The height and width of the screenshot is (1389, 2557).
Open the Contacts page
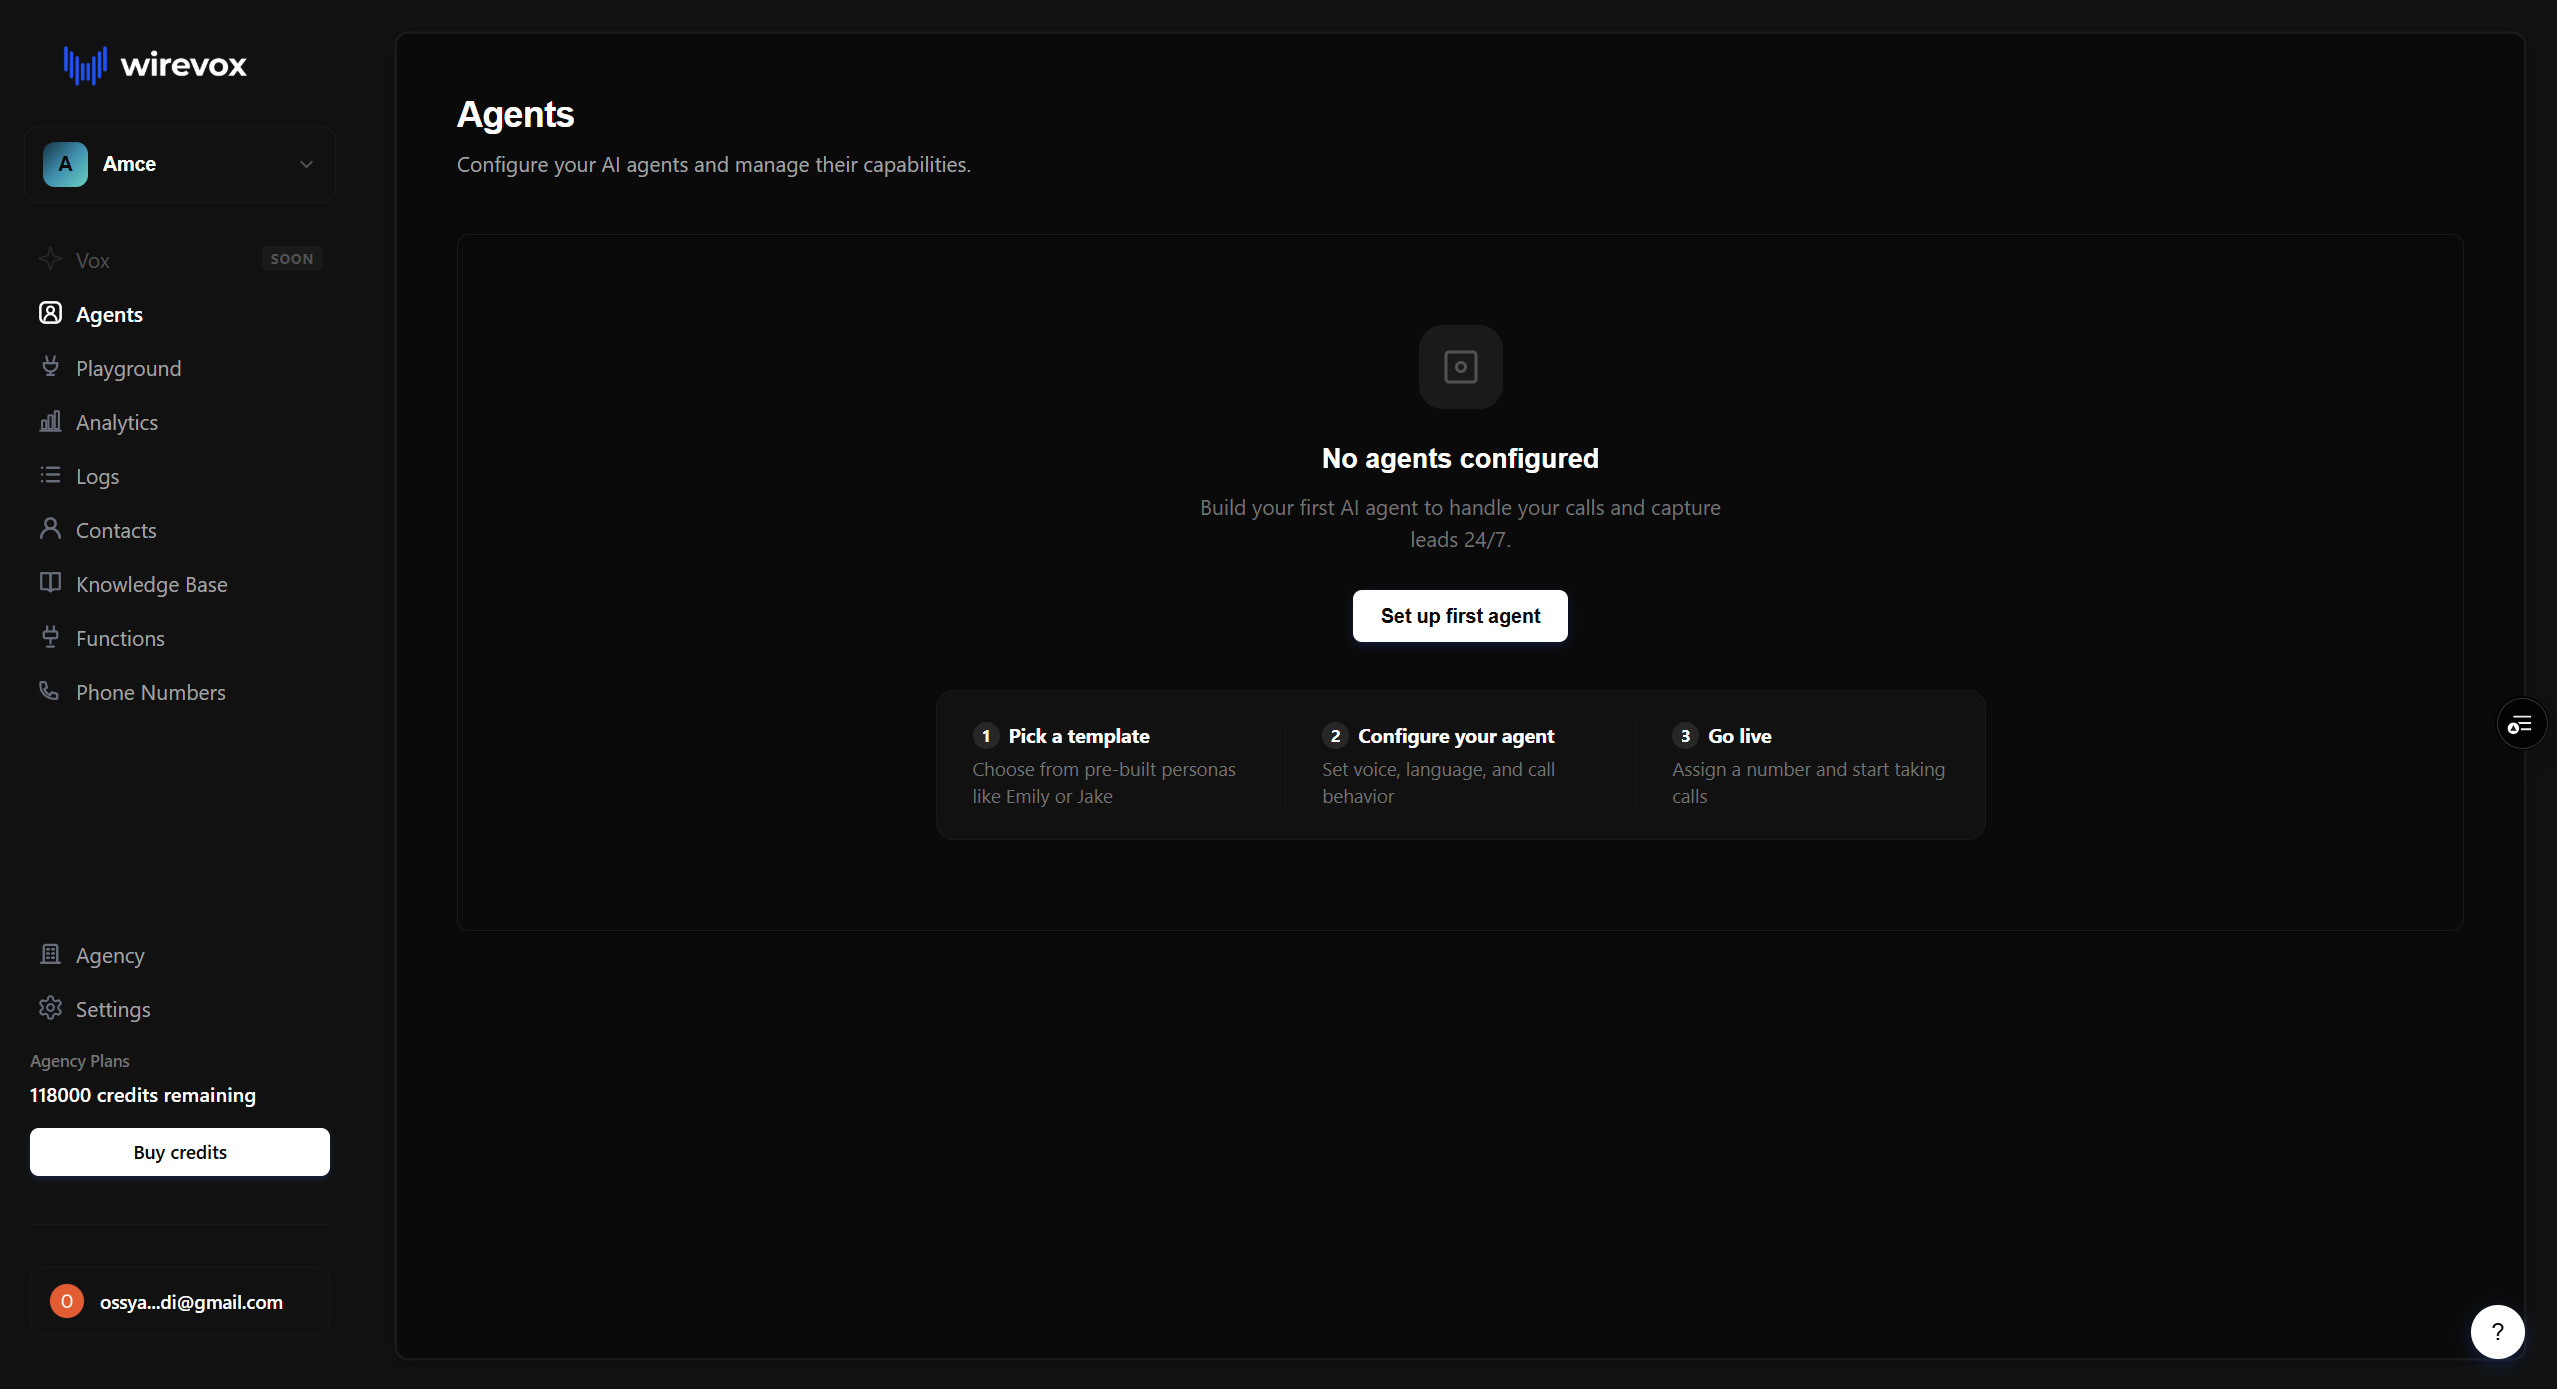[x=116, y=530]
